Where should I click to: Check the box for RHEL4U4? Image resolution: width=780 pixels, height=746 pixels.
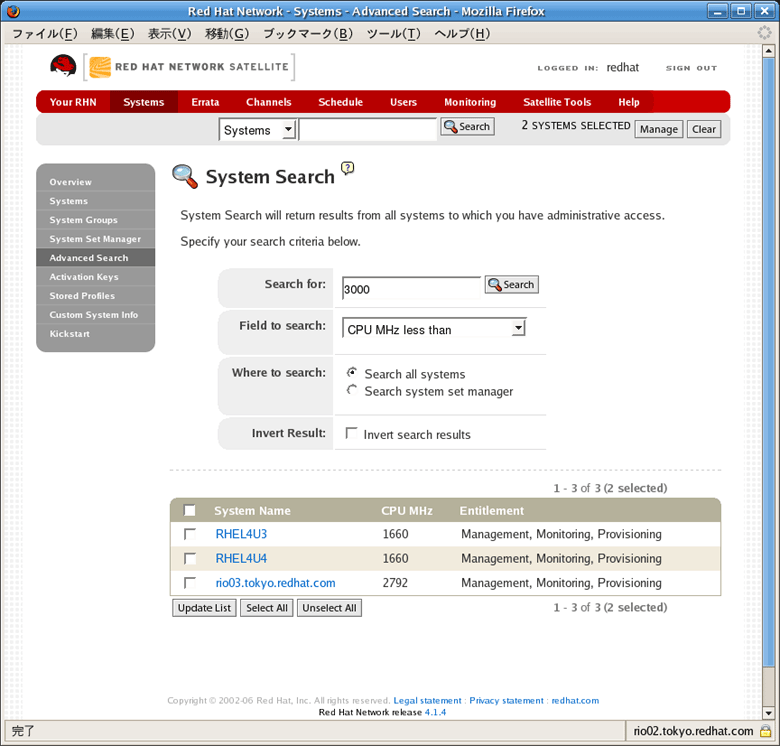coord(190,559)
